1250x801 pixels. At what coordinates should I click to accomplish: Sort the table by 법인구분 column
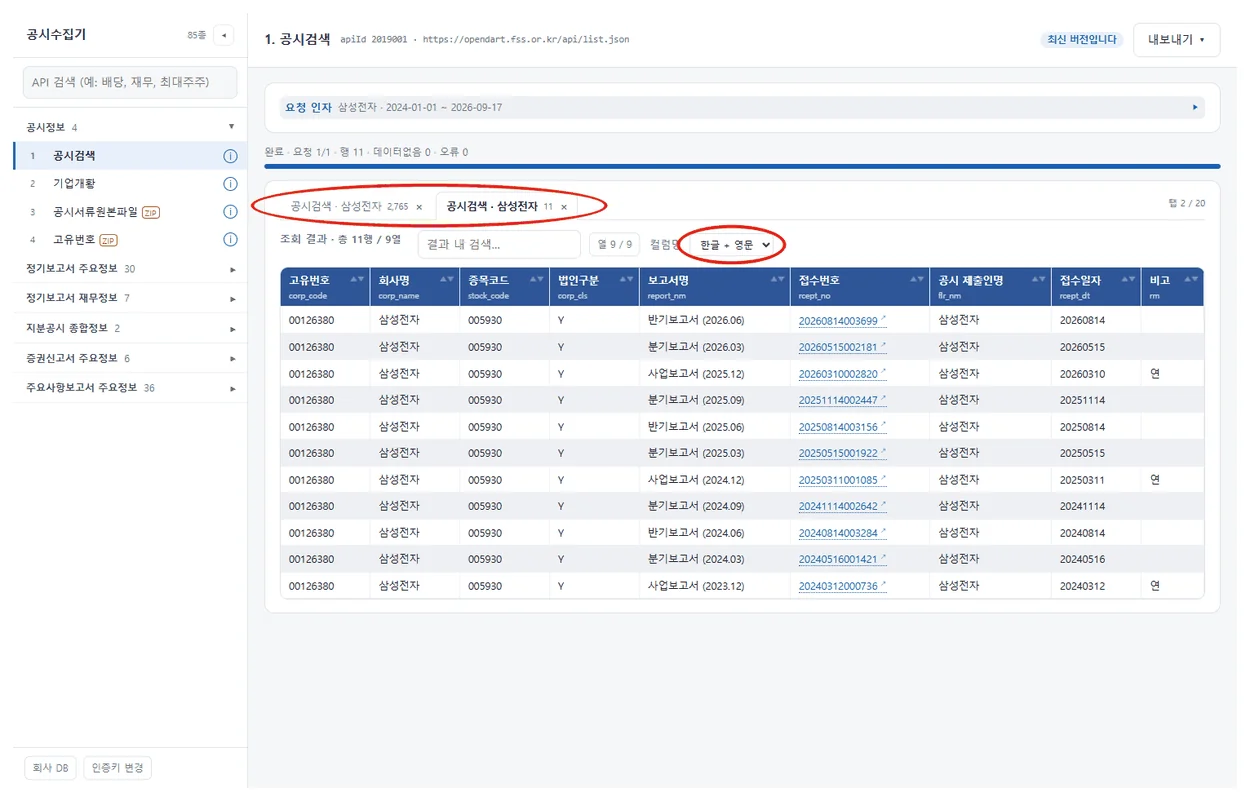click(627, 280)
